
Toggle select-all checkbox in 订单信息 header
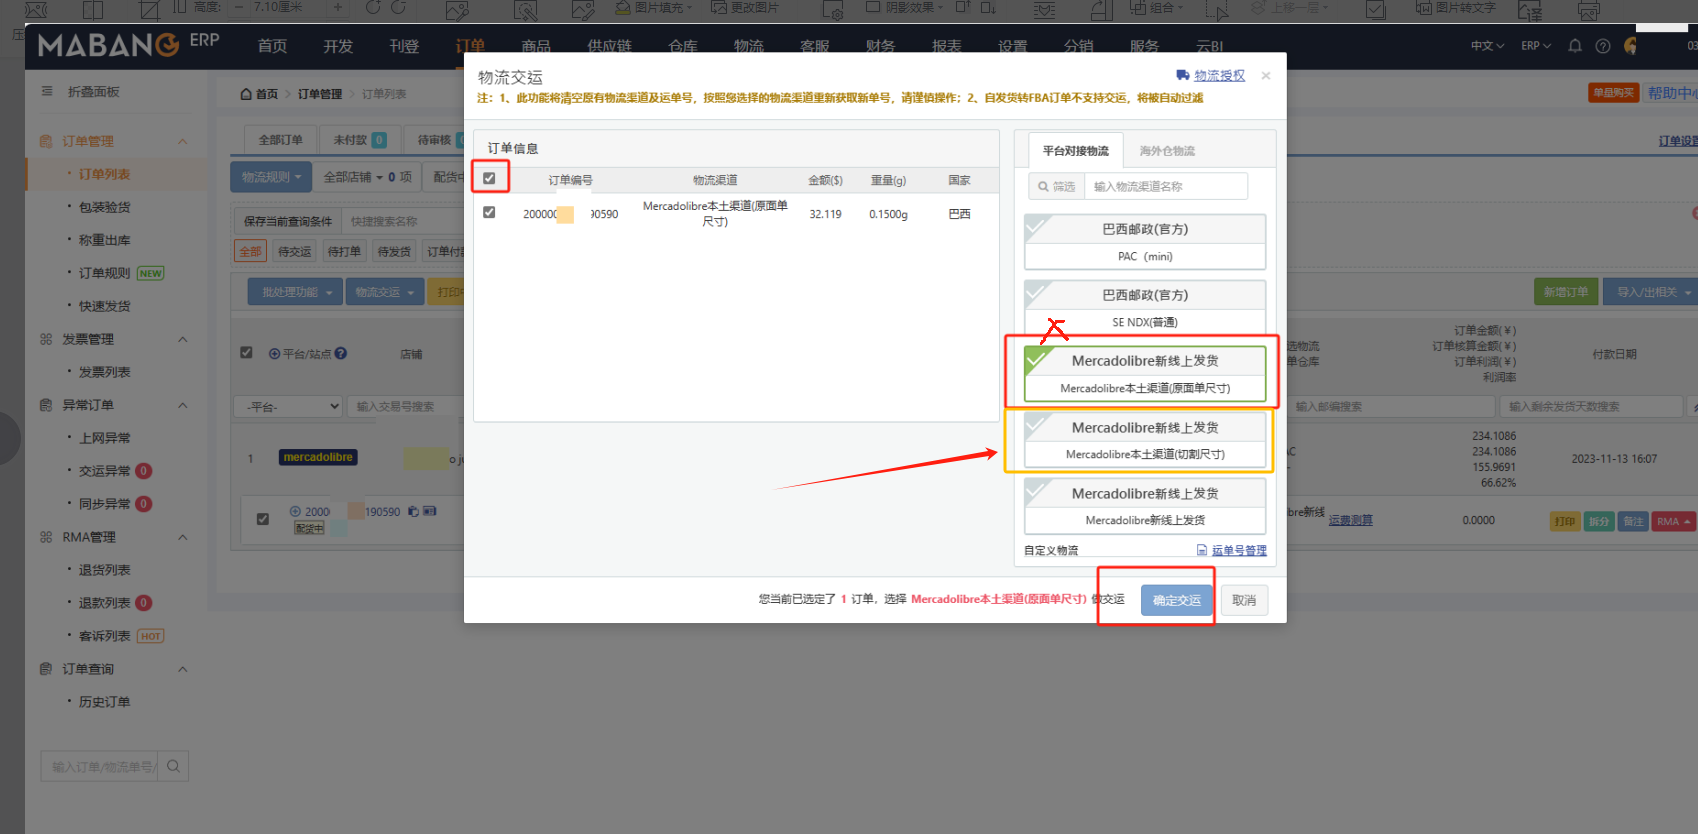point(489,178)
